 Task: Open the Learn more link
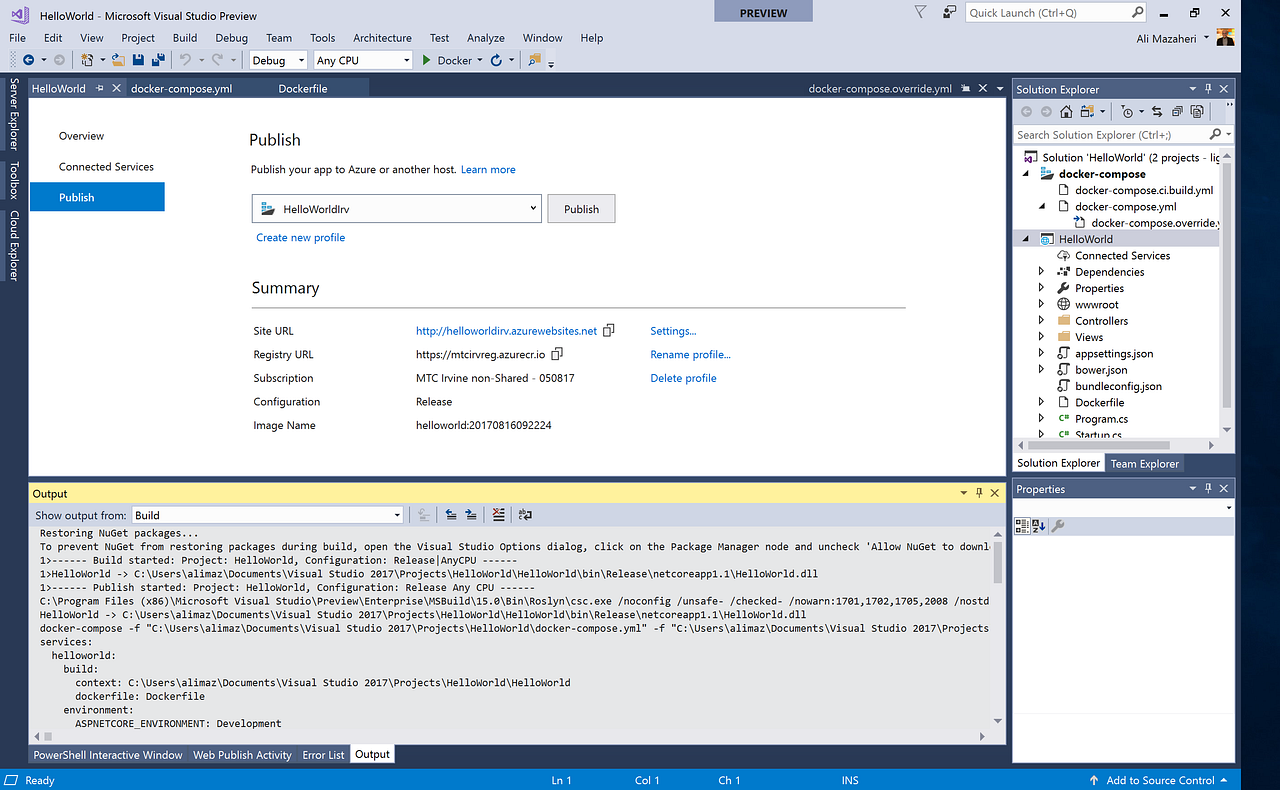pos(488,169)
